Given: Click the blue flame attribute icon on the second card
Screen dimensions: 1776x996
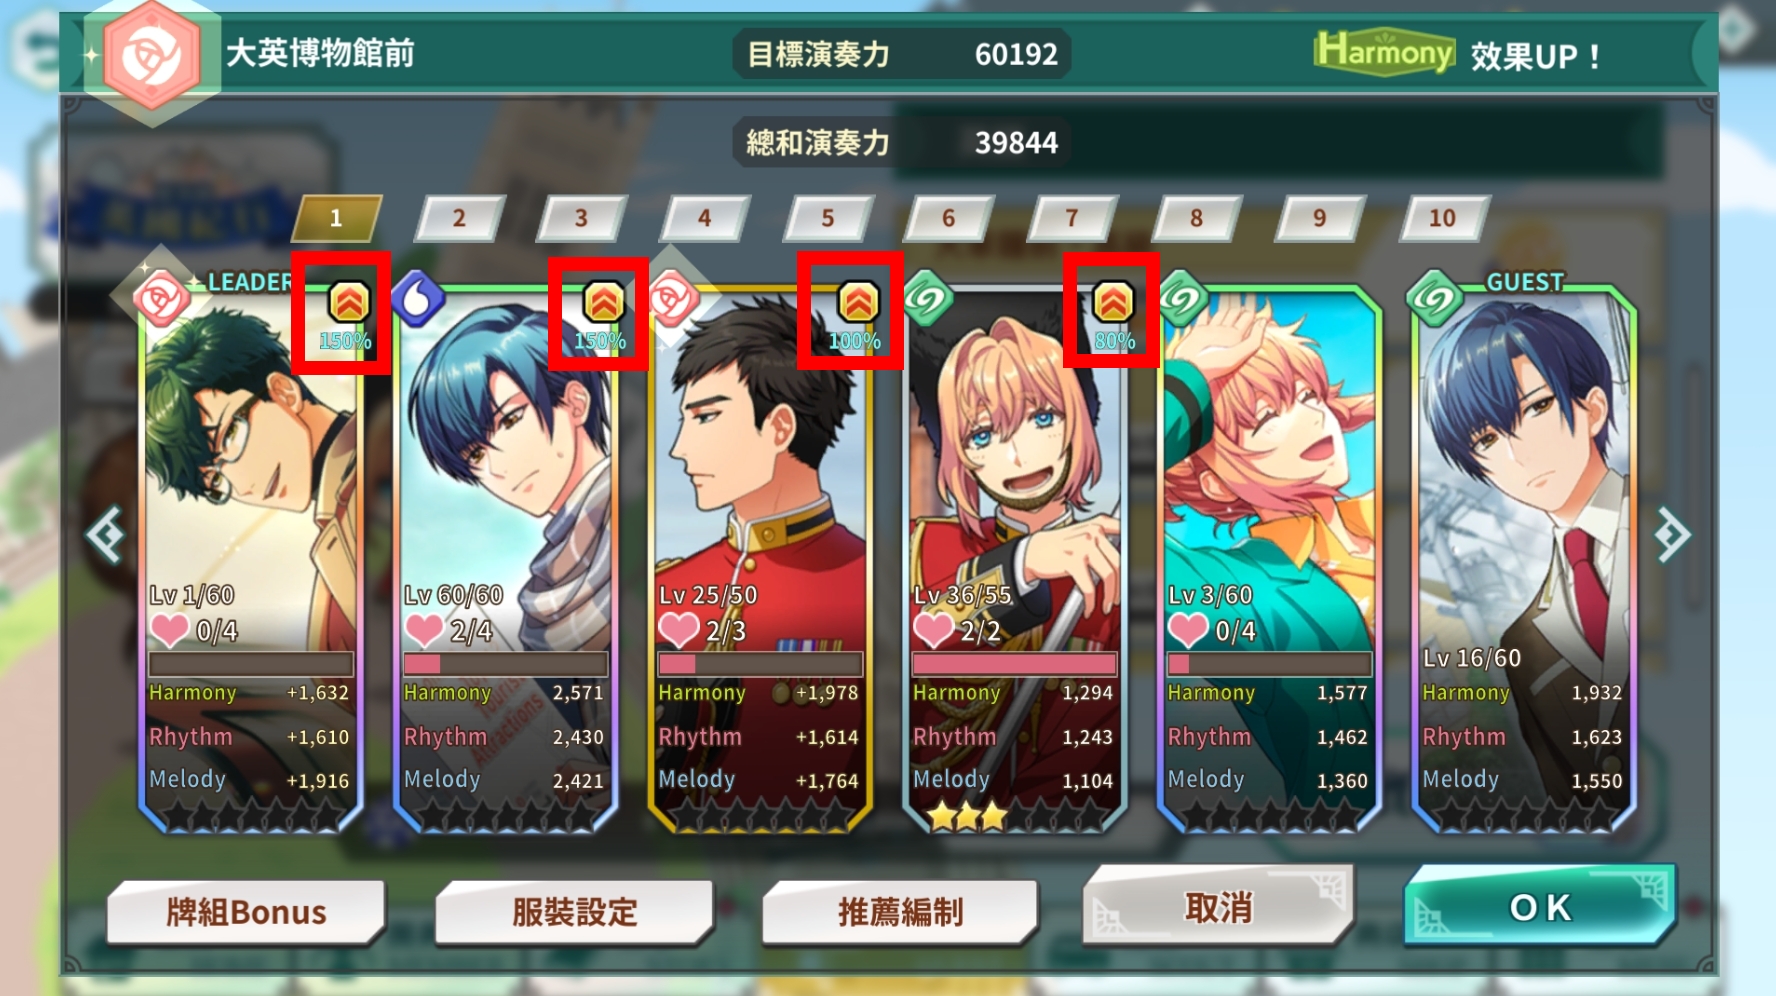Looking at the screenshot, I should [x=417, y=299].
